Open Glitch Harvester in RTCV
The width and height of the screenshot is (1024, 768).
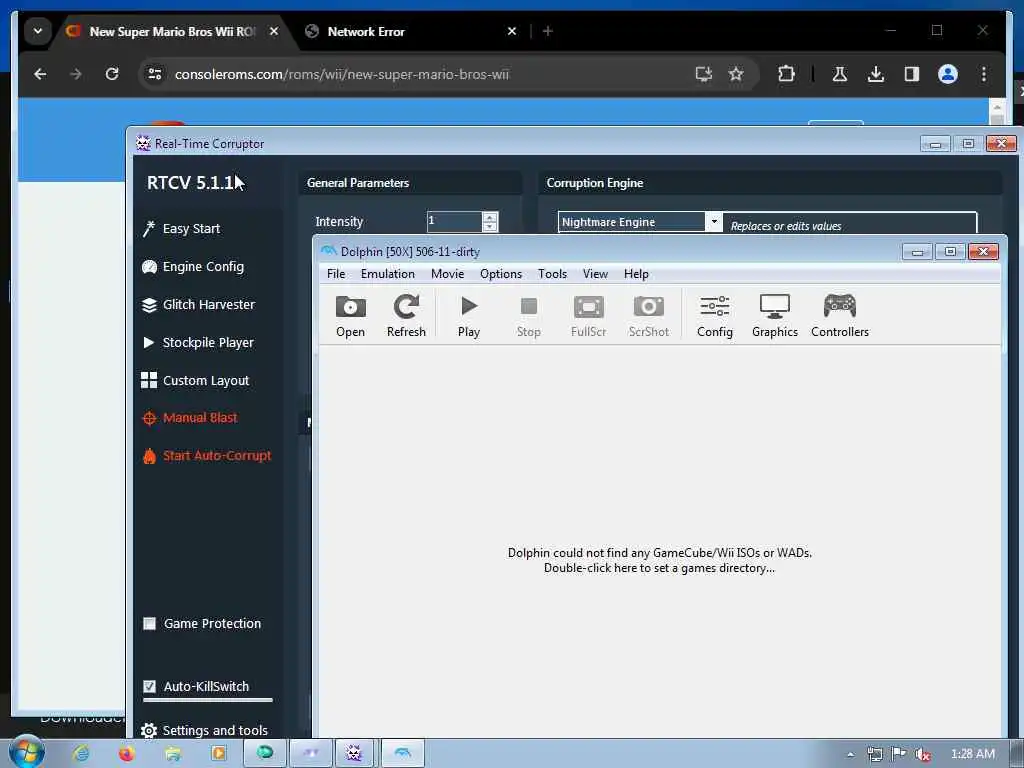(x=198, y=304)
